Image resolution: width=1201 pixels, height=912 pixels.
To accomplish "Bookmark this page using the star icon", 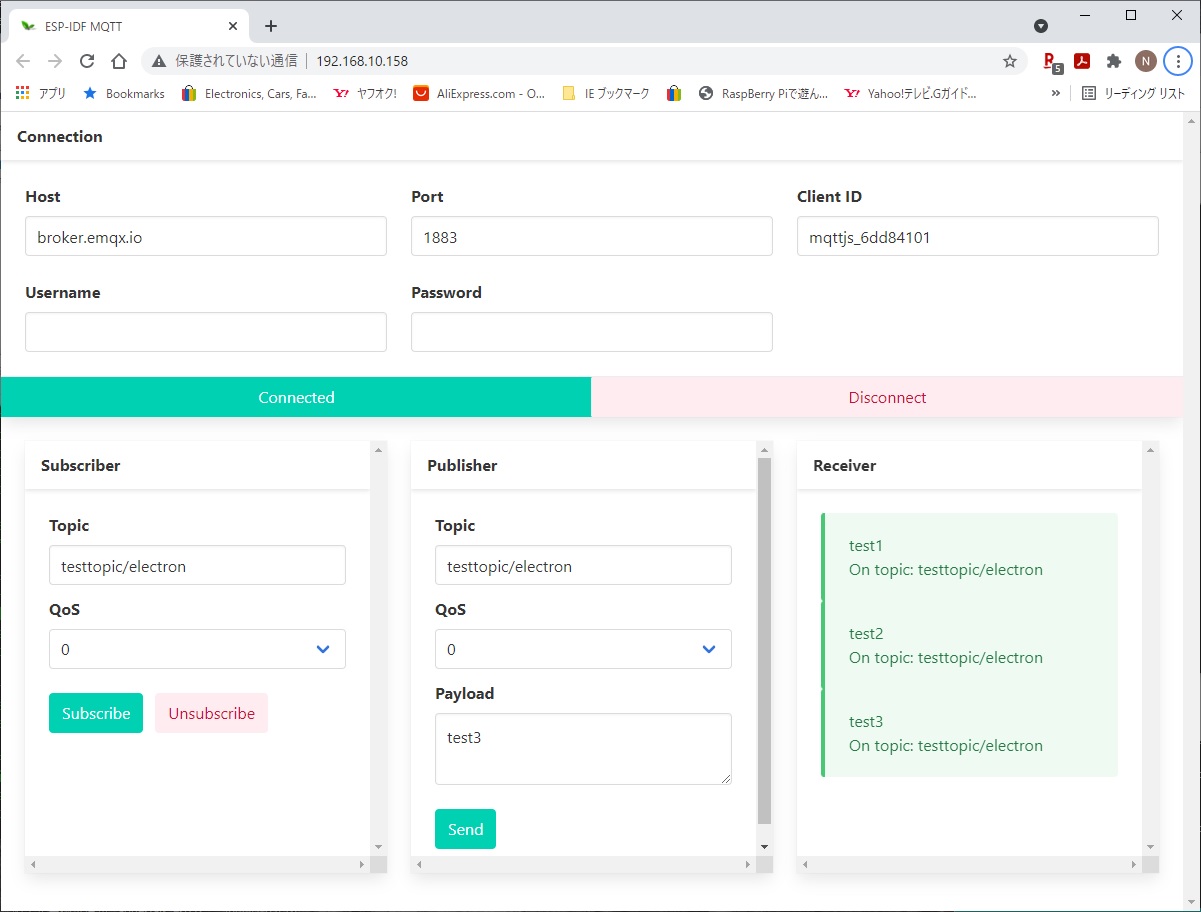I will point(1010,60).
